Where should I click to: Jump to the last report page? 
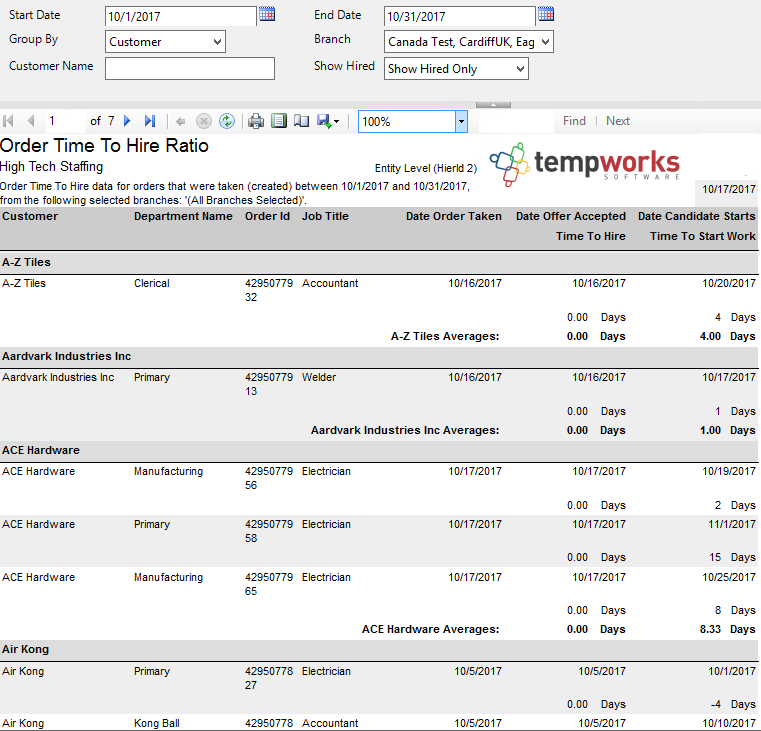(x=150, y=121)
